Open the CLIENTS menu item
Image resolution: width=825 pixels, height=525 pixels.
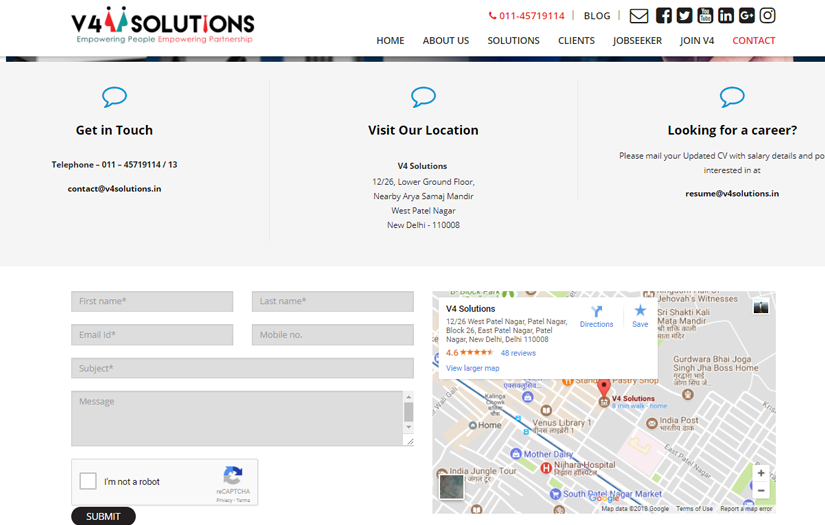(576, 41)
